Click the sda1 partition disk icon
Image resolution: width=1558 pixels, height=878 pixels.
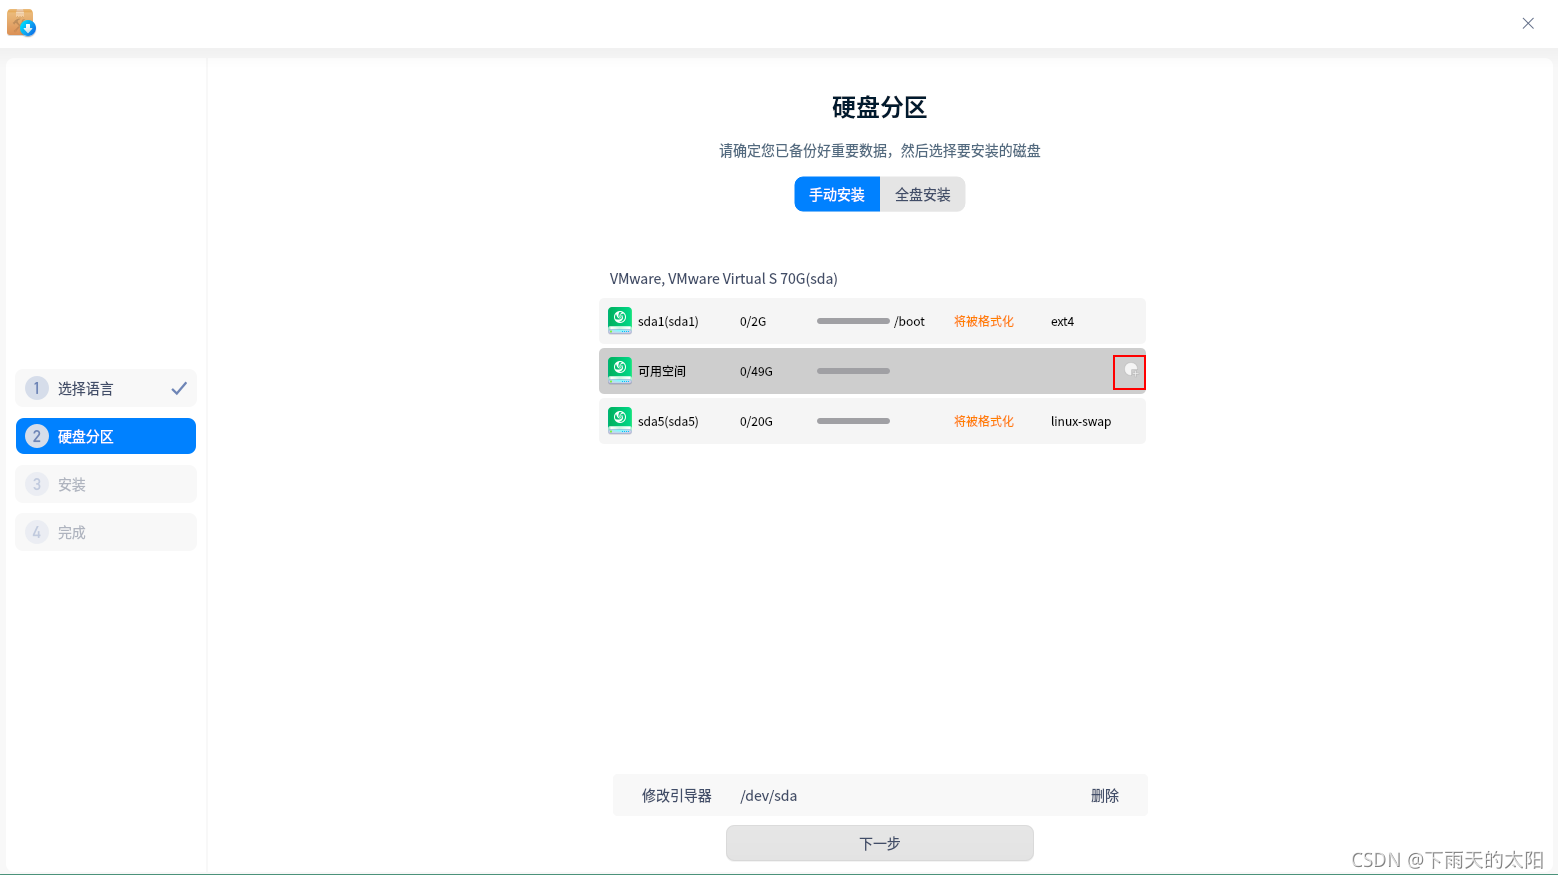(x=620, y=320)
